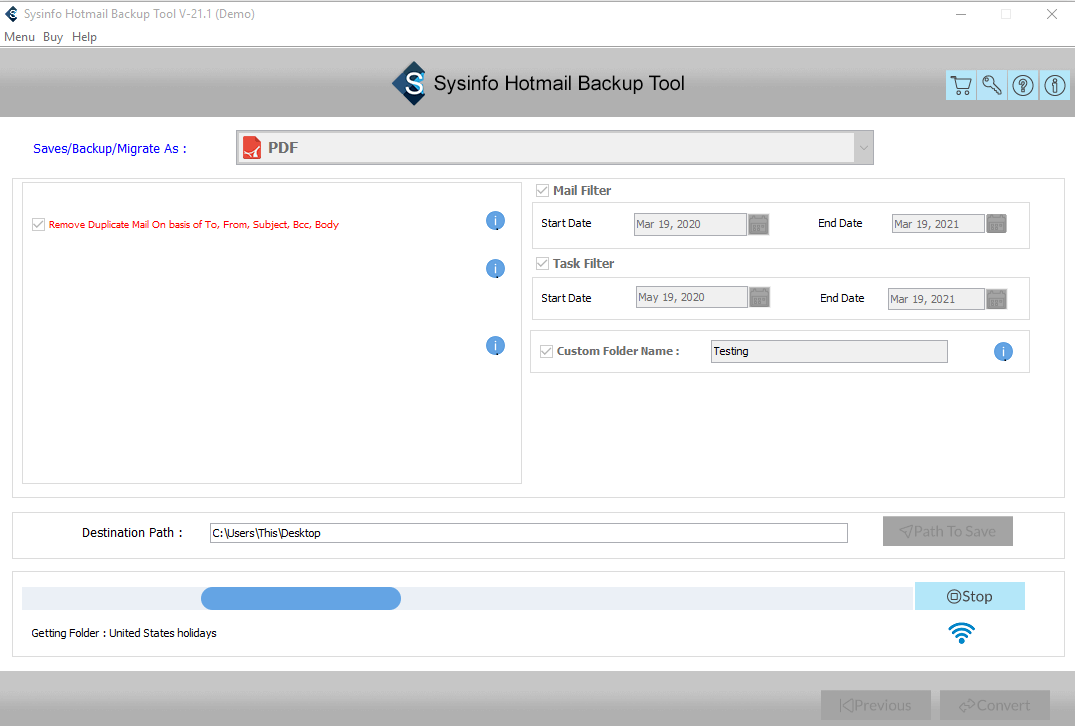
Task: Click the Destination Path input field
Action: (x=529, y=533)
